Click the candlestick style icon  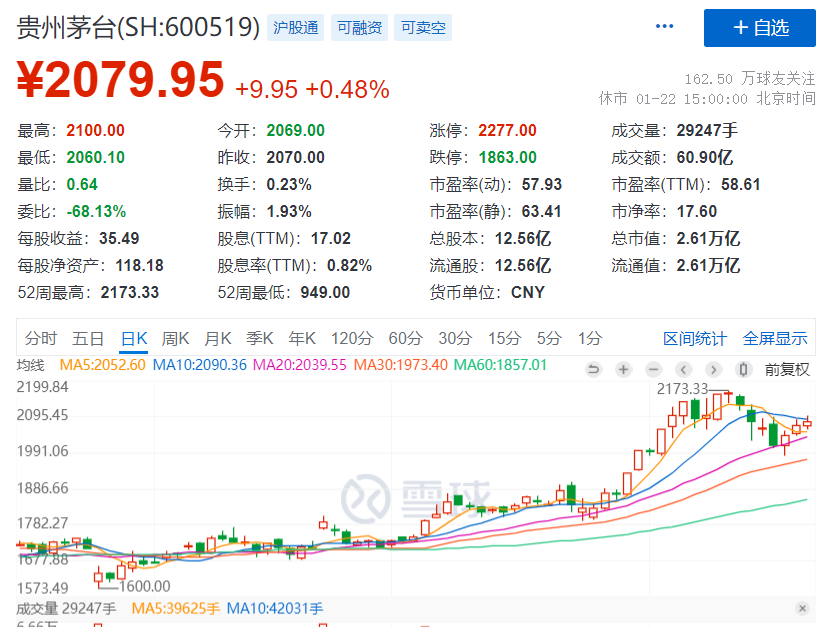click(x=743, y=369)
